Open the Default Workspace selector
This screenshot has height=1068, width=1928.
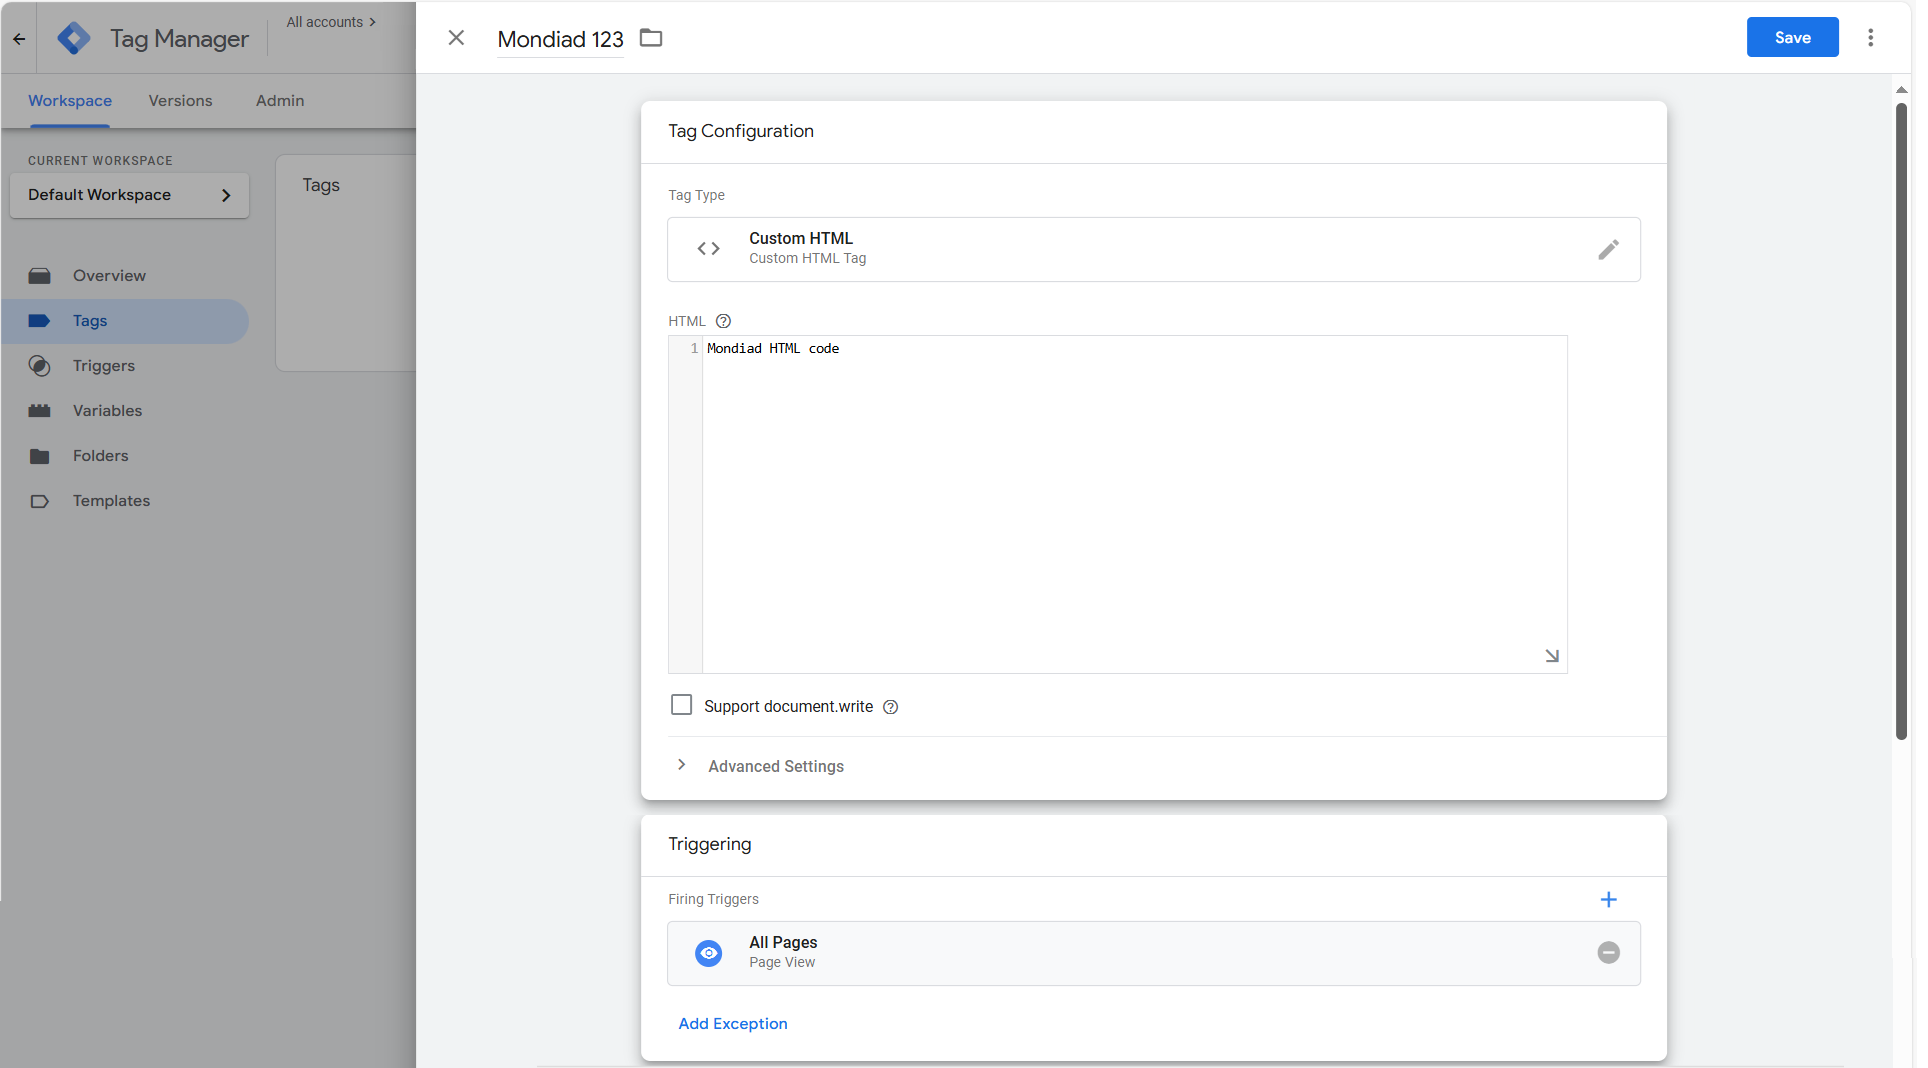[x=129, y=195]
